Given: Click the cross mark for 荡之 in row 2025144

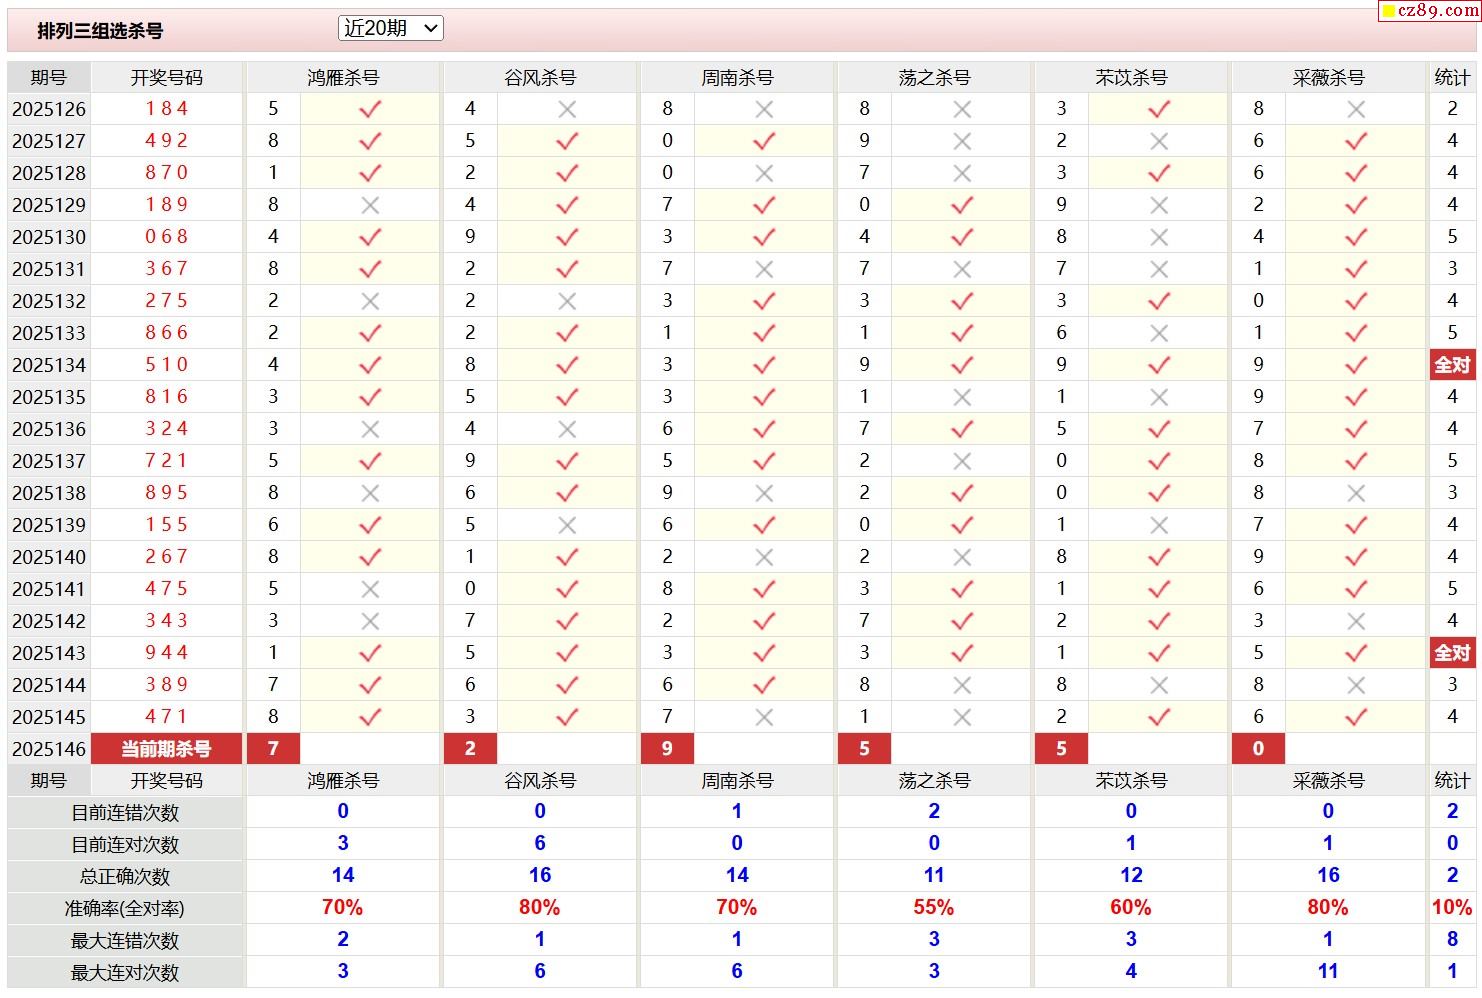Looking at the screenshot, I should (962, 685).
